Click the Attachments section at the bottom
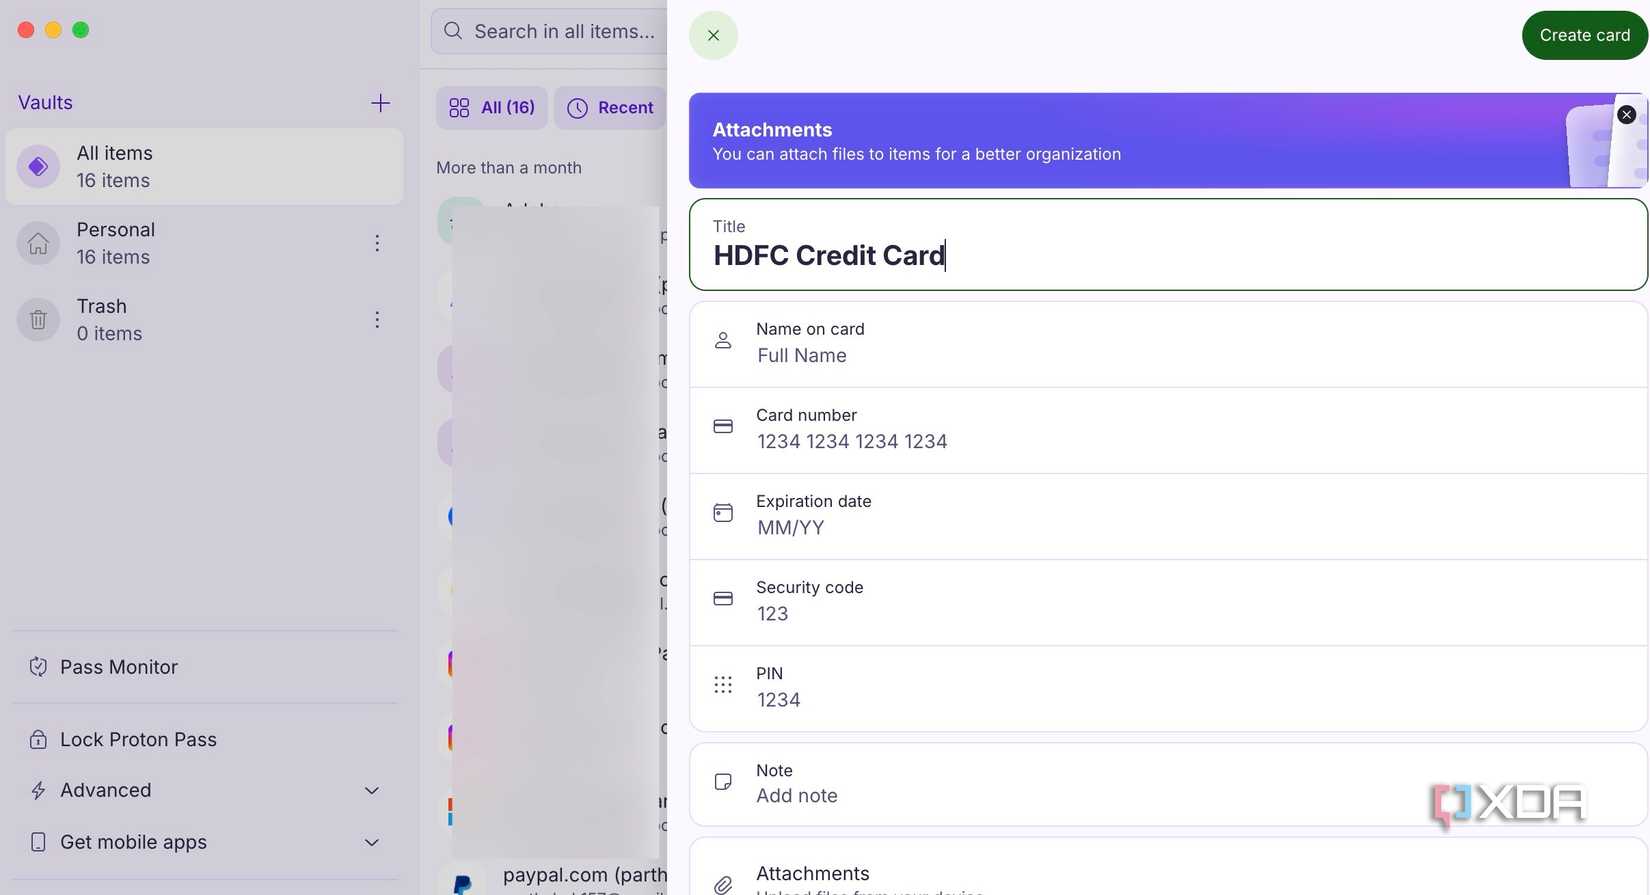Screen dimensions: 1650x895 pos(1168,867)
